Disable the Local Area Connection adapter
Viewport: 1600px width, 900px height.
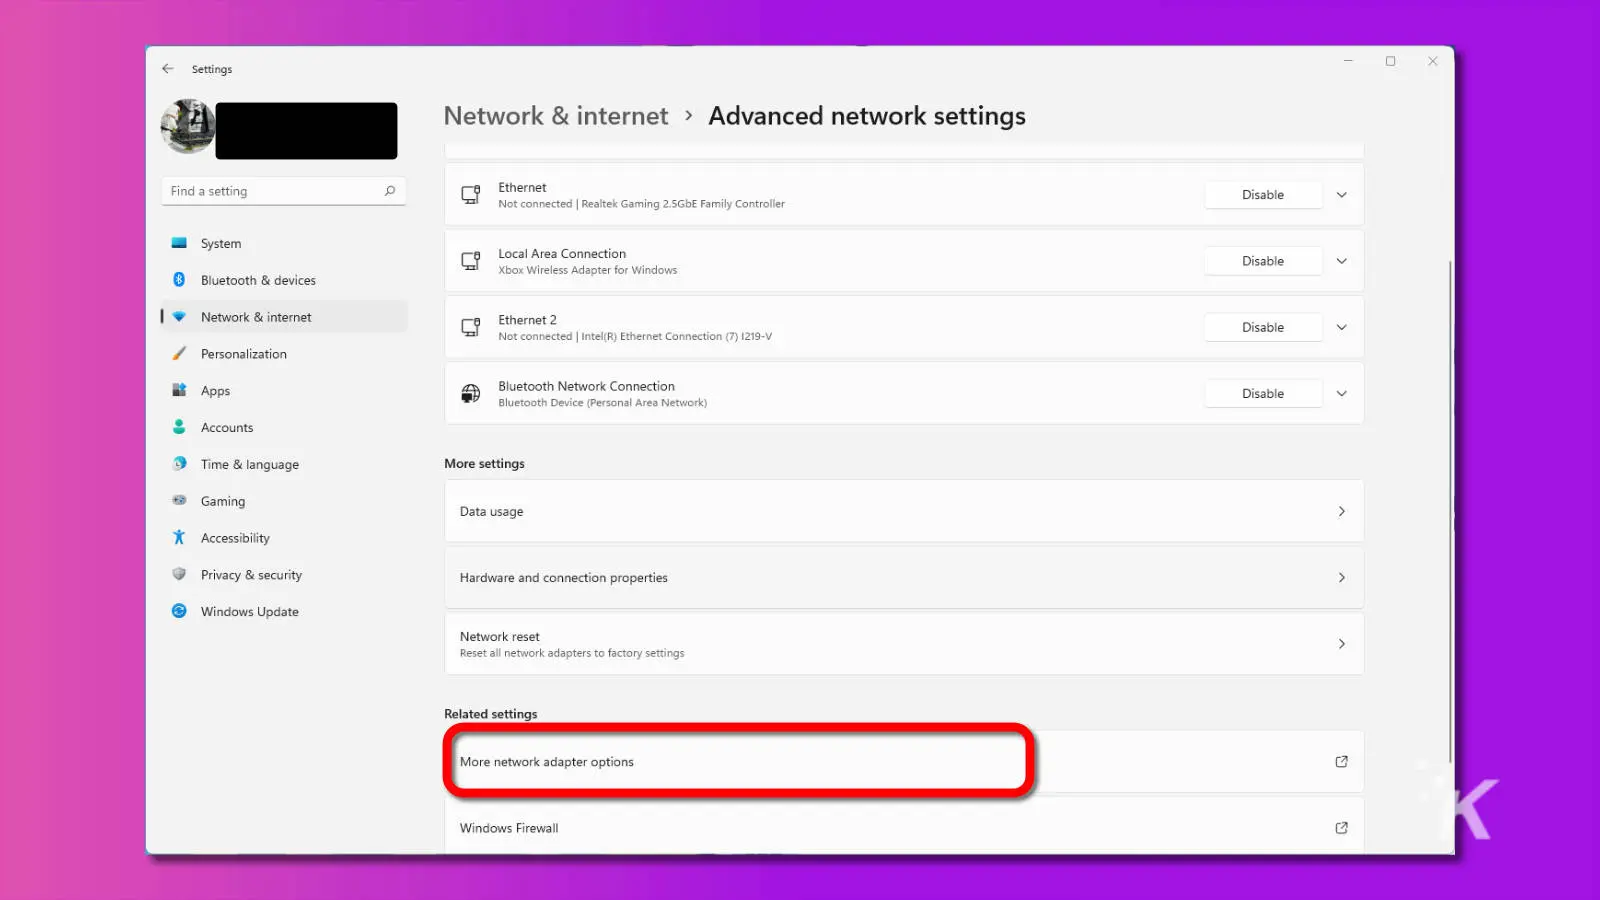[x=1263, y=261]
